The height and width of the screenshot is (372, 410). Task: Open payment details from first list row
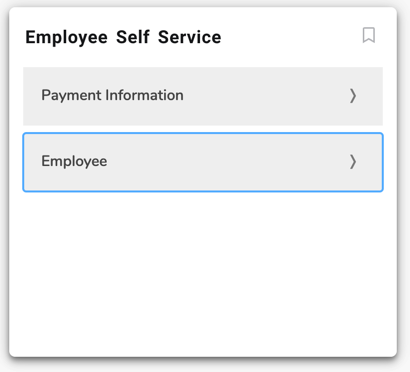coord(203,96)
